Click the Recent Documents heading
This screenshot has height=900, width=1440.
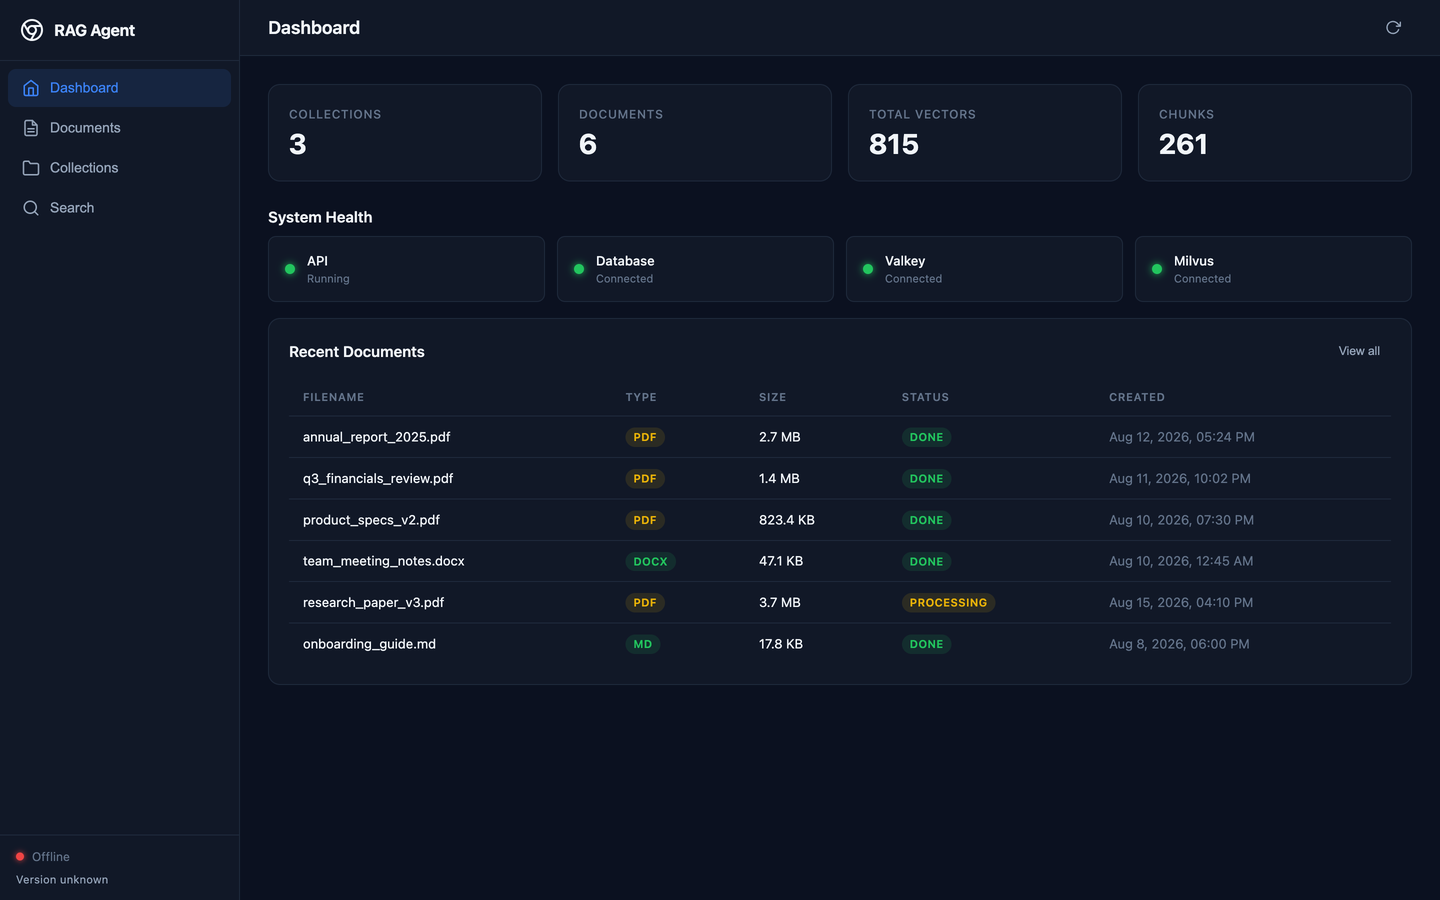(357, 352)
